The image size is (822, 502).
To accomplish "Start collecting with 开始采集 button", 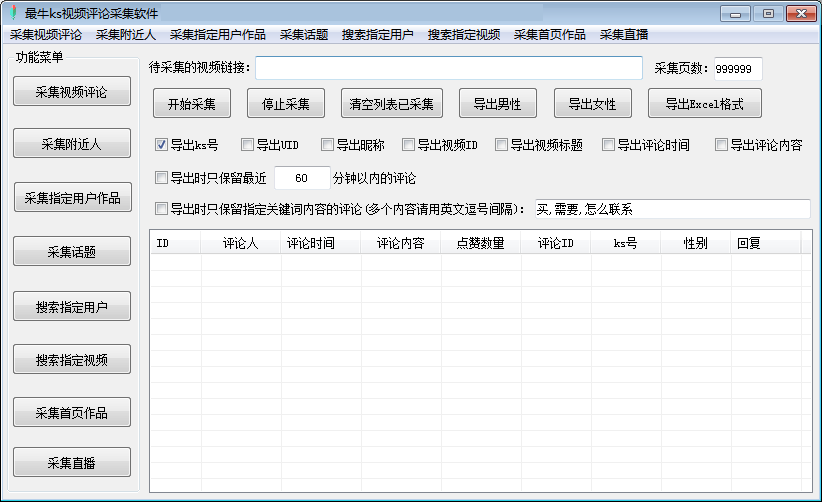I will [192, 103].
